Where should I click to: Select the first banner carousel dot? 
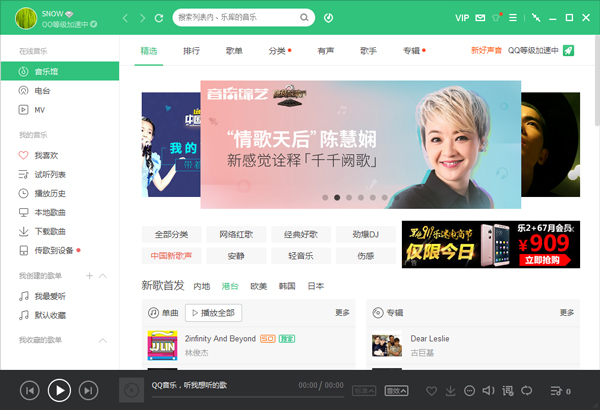point(325,198)
